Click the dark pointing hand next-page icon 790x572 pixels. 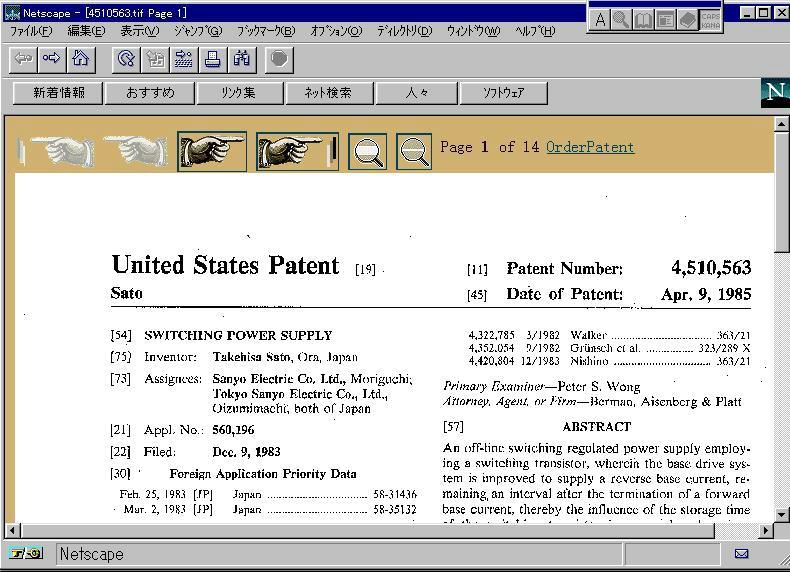point(212,151)
